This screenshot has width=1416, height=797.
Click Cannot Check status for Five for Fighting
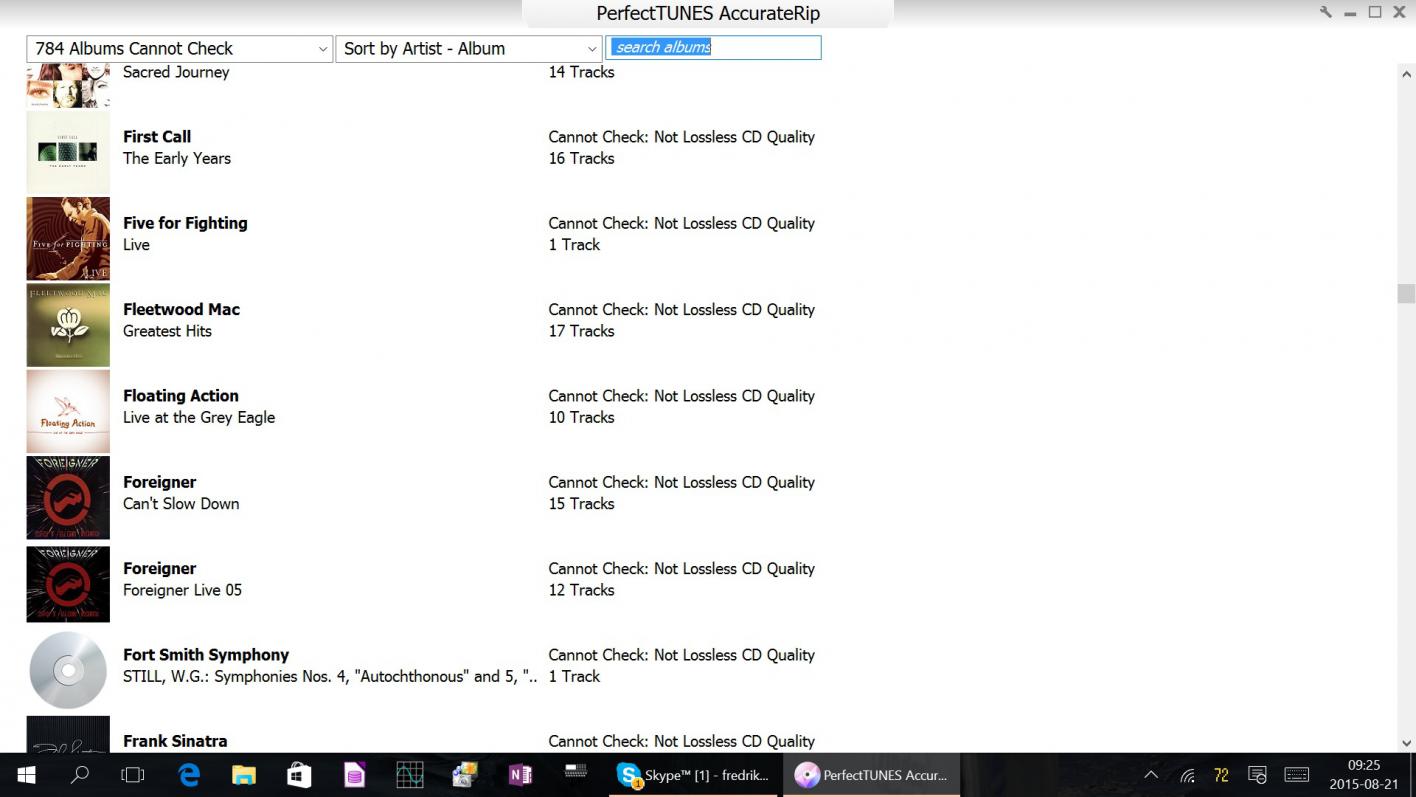681,223
